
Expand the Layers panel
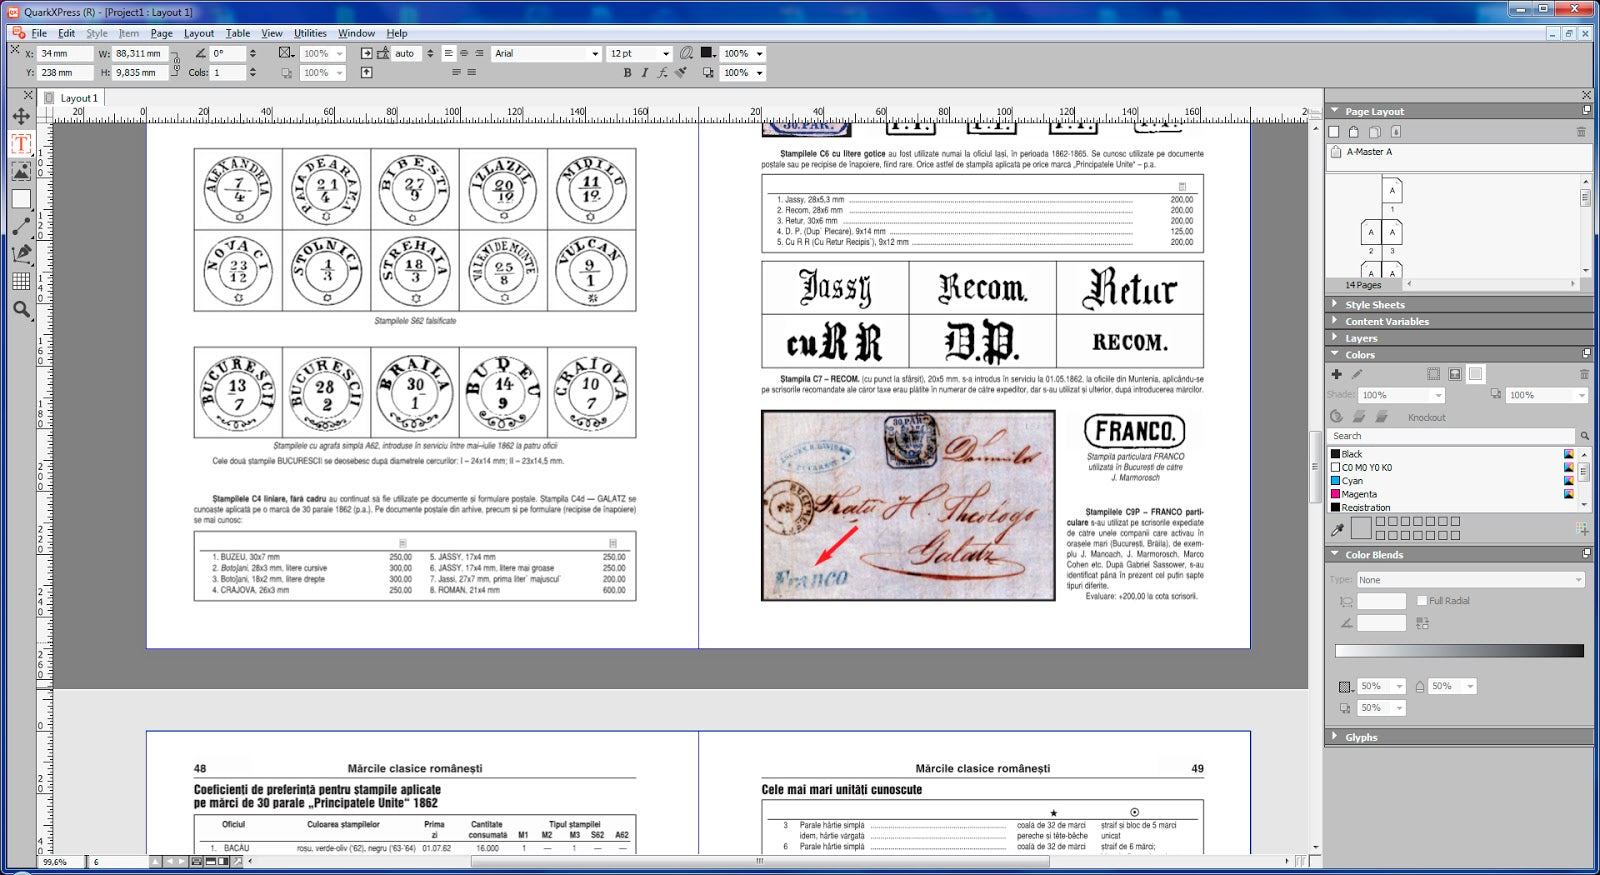pos(1360,338)
